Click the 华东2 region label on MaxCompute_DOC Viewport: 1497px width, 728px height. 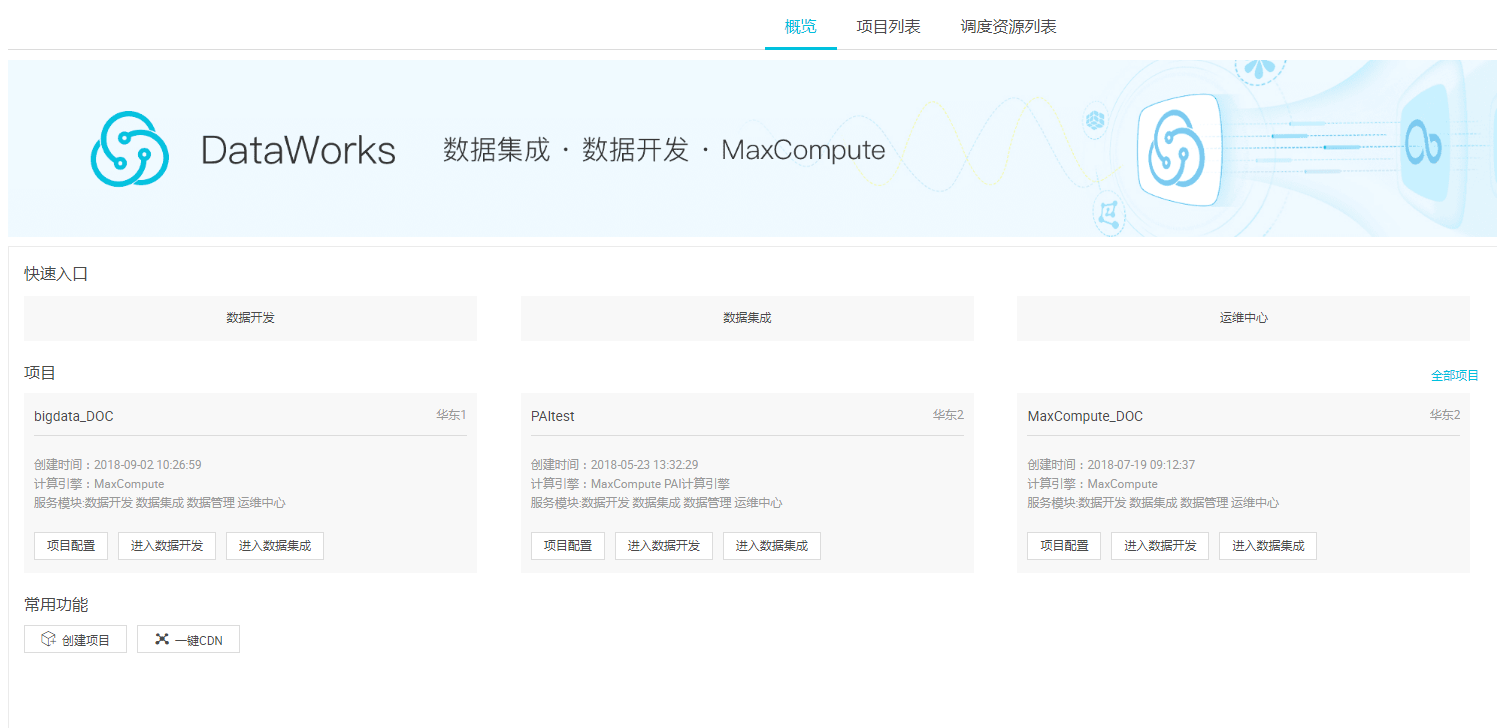pos(1444,414)
